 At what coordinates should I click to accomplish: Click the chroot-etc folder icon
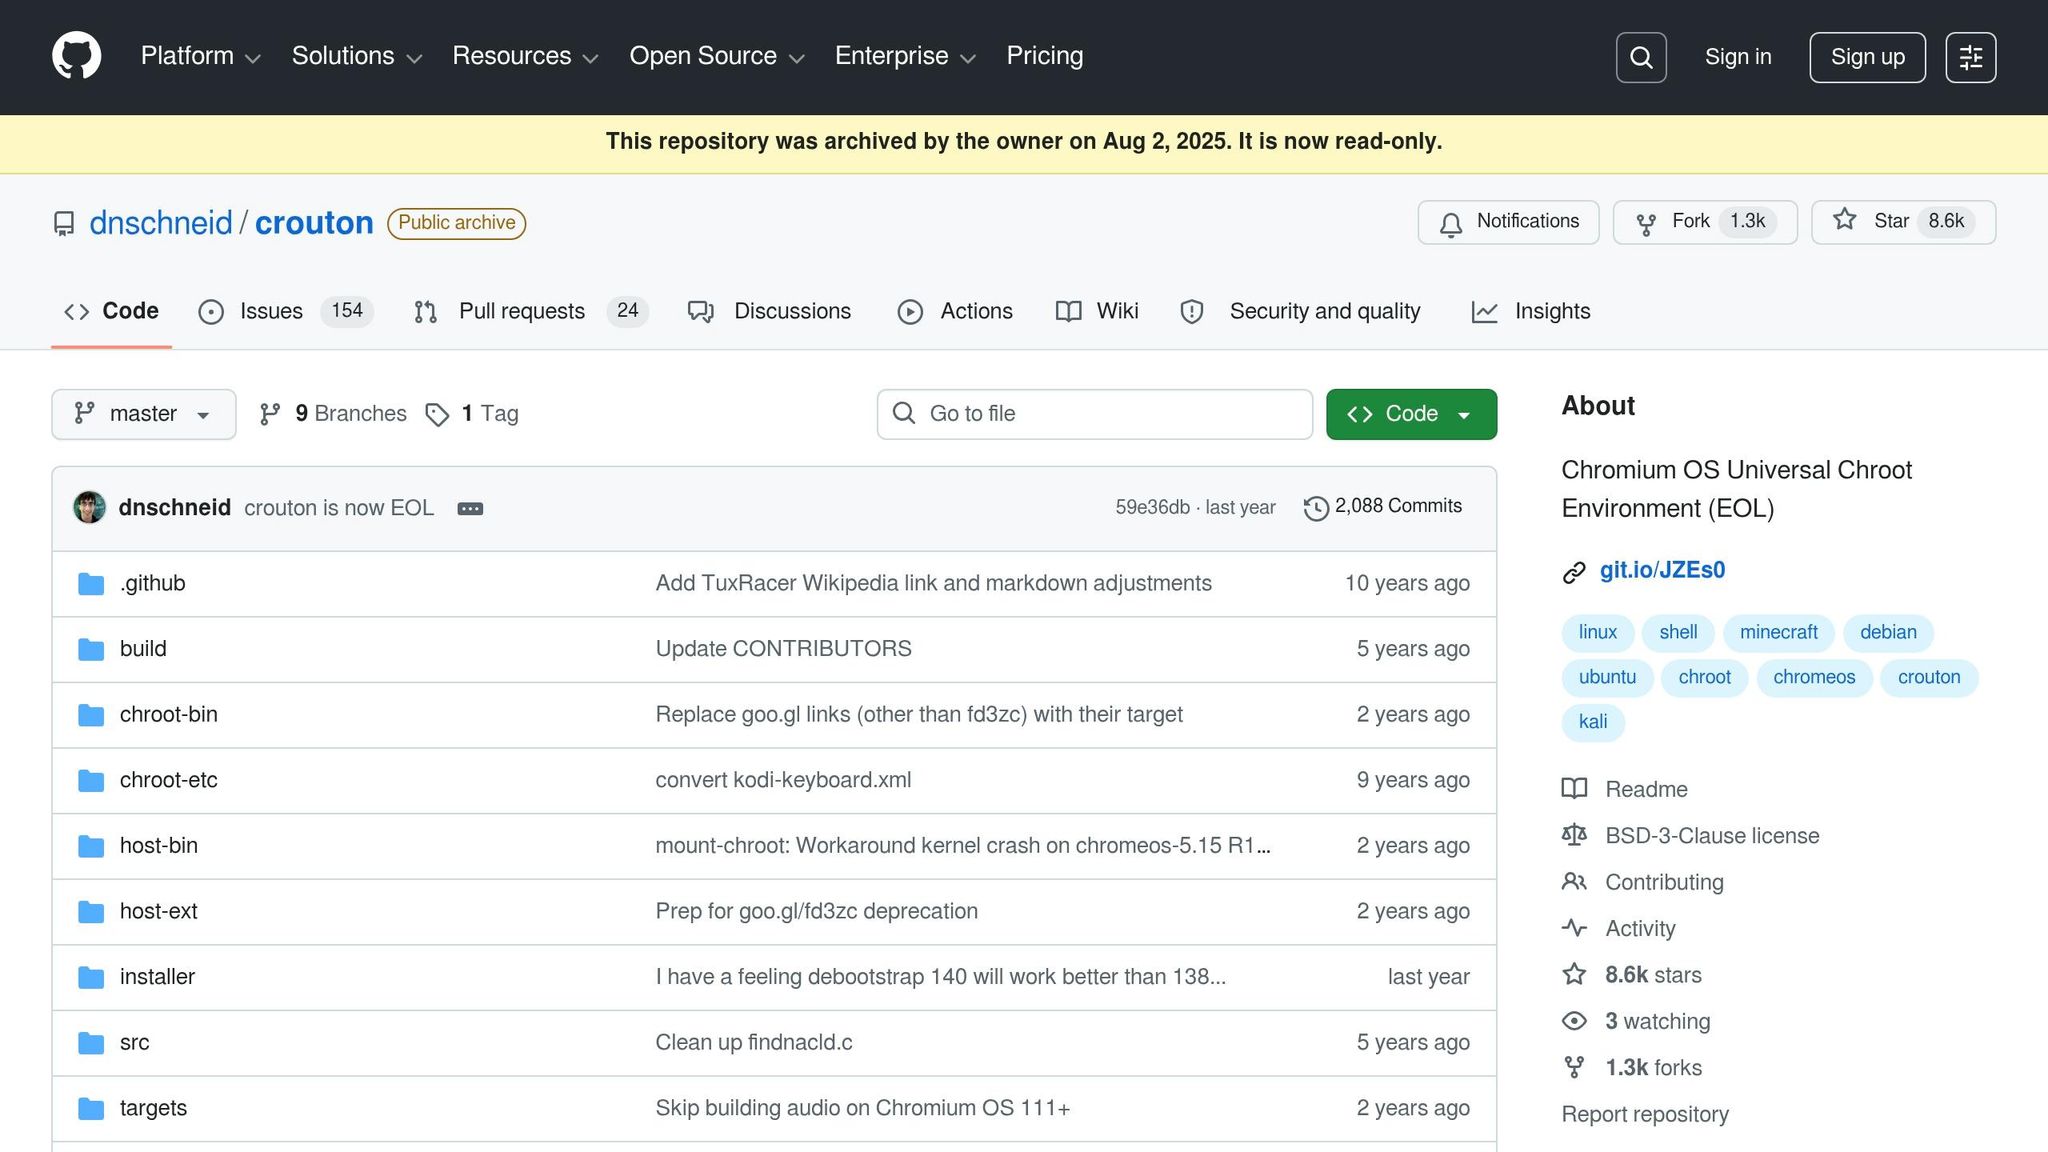click(x=91, y=781)
